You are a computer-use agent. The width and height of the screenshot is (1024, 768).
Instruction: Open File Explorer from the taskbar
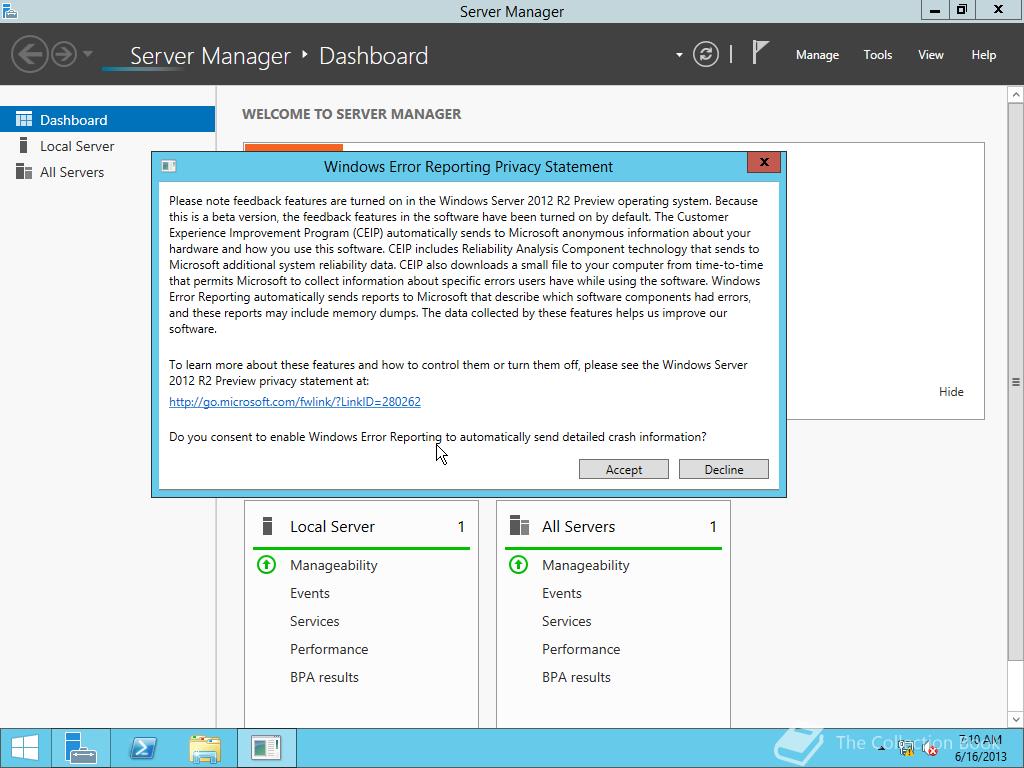tap(205, 748)
